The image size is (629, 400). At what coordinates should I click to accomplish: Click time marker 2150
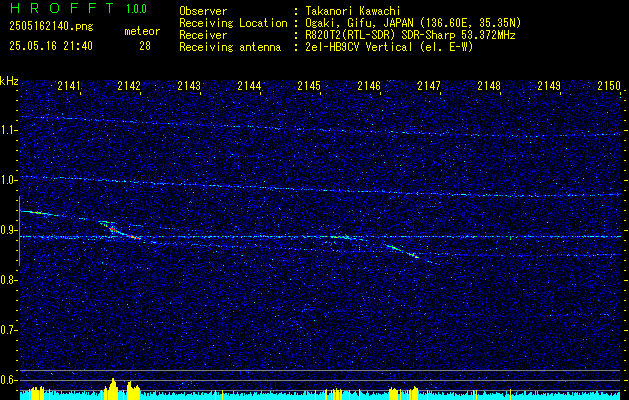(609, 86)
